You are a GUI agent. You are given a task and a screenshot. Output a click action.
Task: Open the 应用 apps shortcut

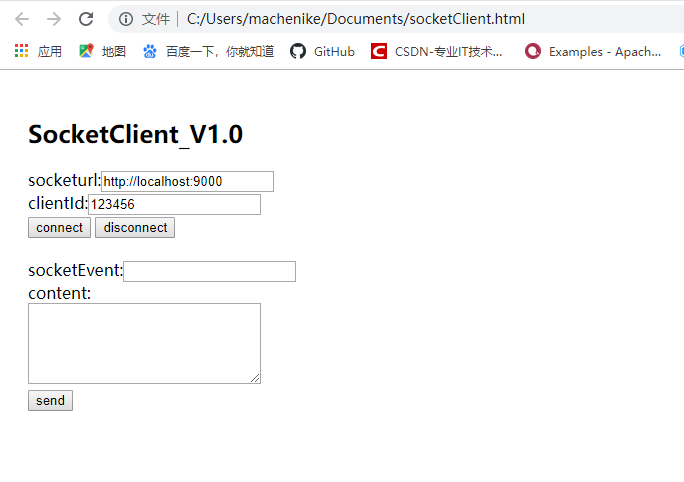[38, 51]
